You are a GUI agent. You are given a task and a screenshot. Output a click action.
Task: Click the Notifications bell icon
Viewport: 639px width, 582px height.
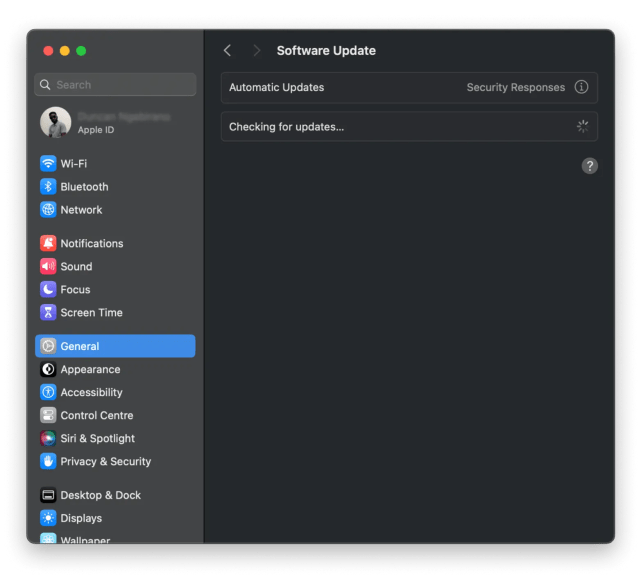point(48,243)
